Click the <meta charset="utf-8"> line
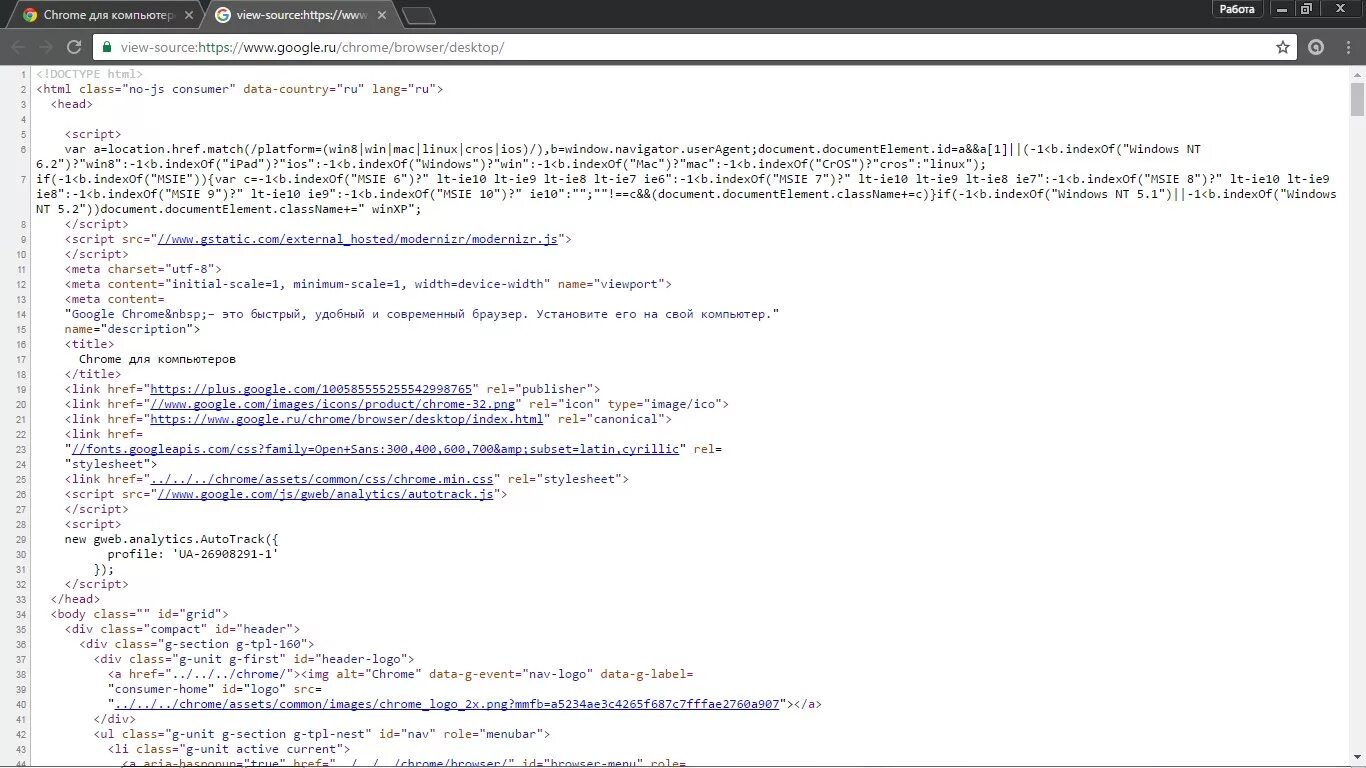 [143, 269]
